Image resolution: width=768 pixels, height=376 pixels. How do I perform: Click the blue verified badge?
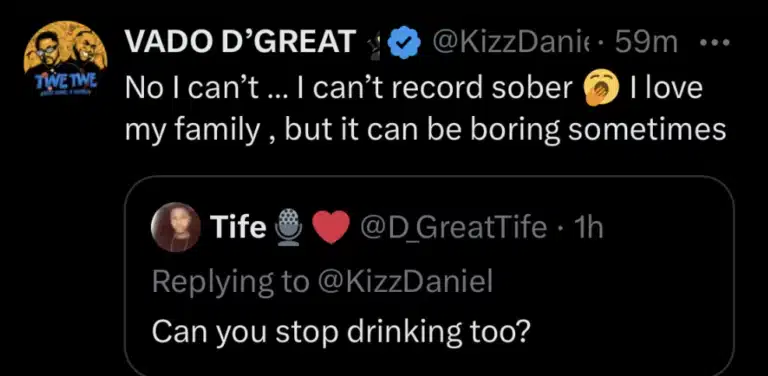404,44
